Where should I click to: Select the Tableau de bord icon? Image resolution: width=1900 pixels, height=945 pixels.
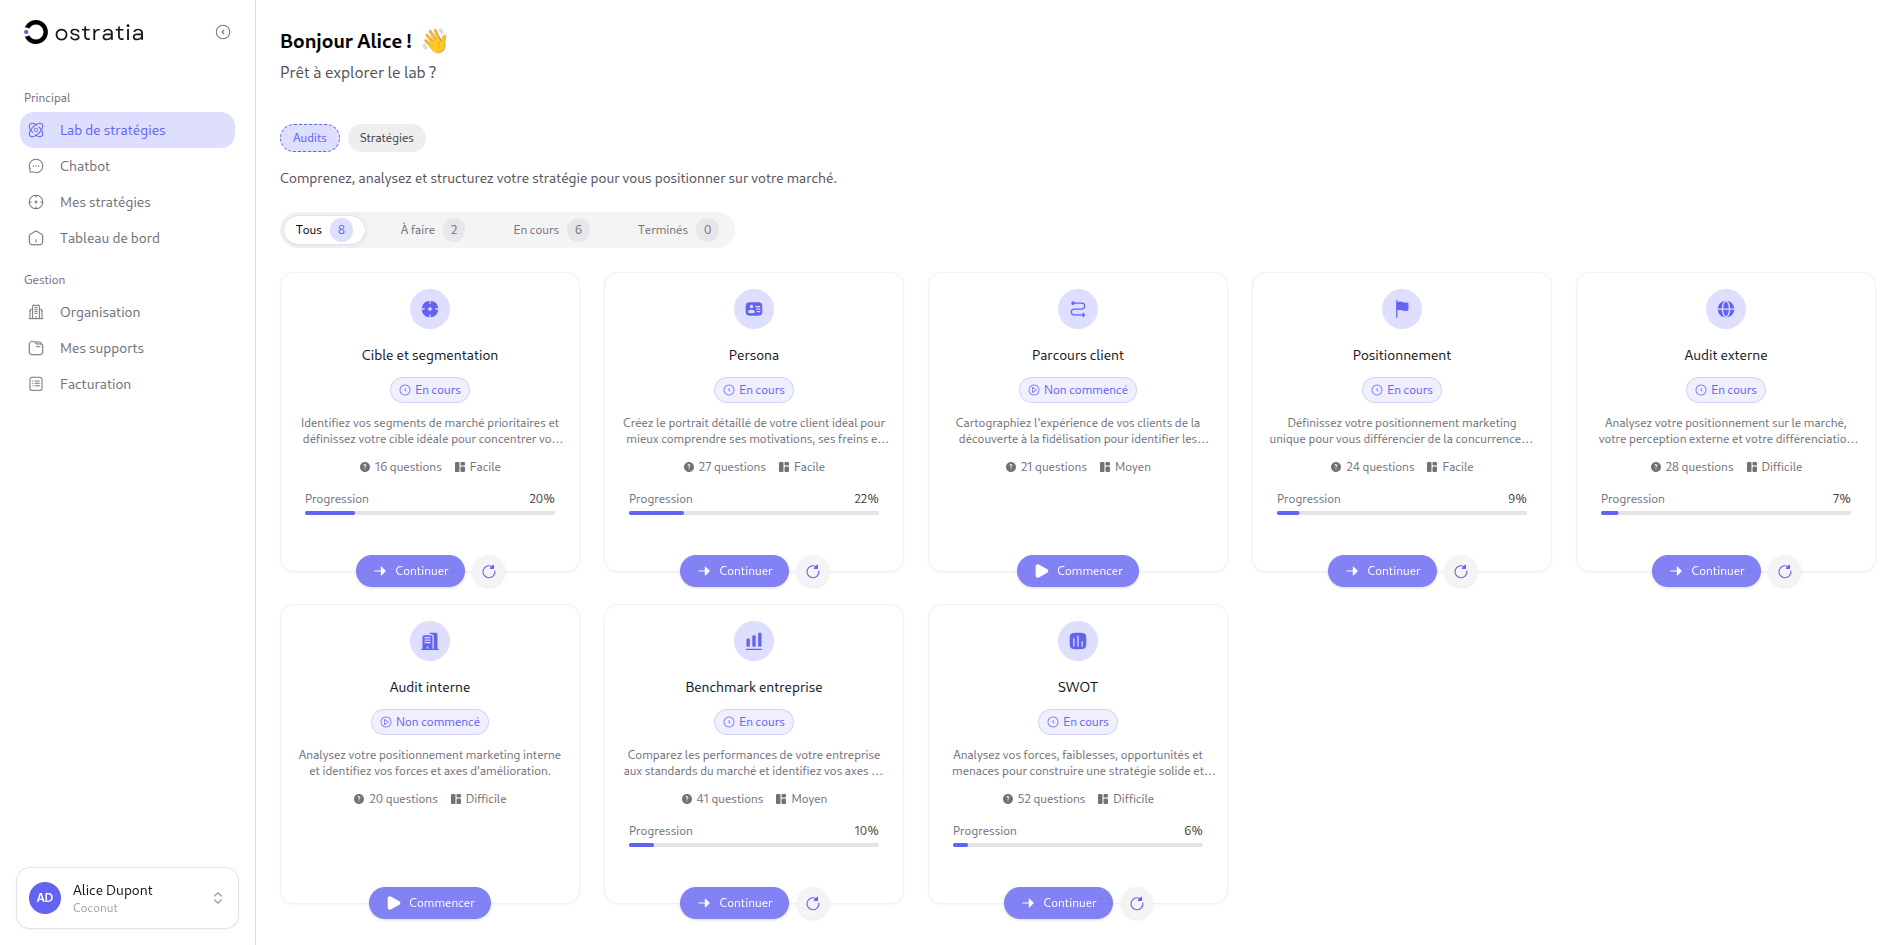[36, 237]
